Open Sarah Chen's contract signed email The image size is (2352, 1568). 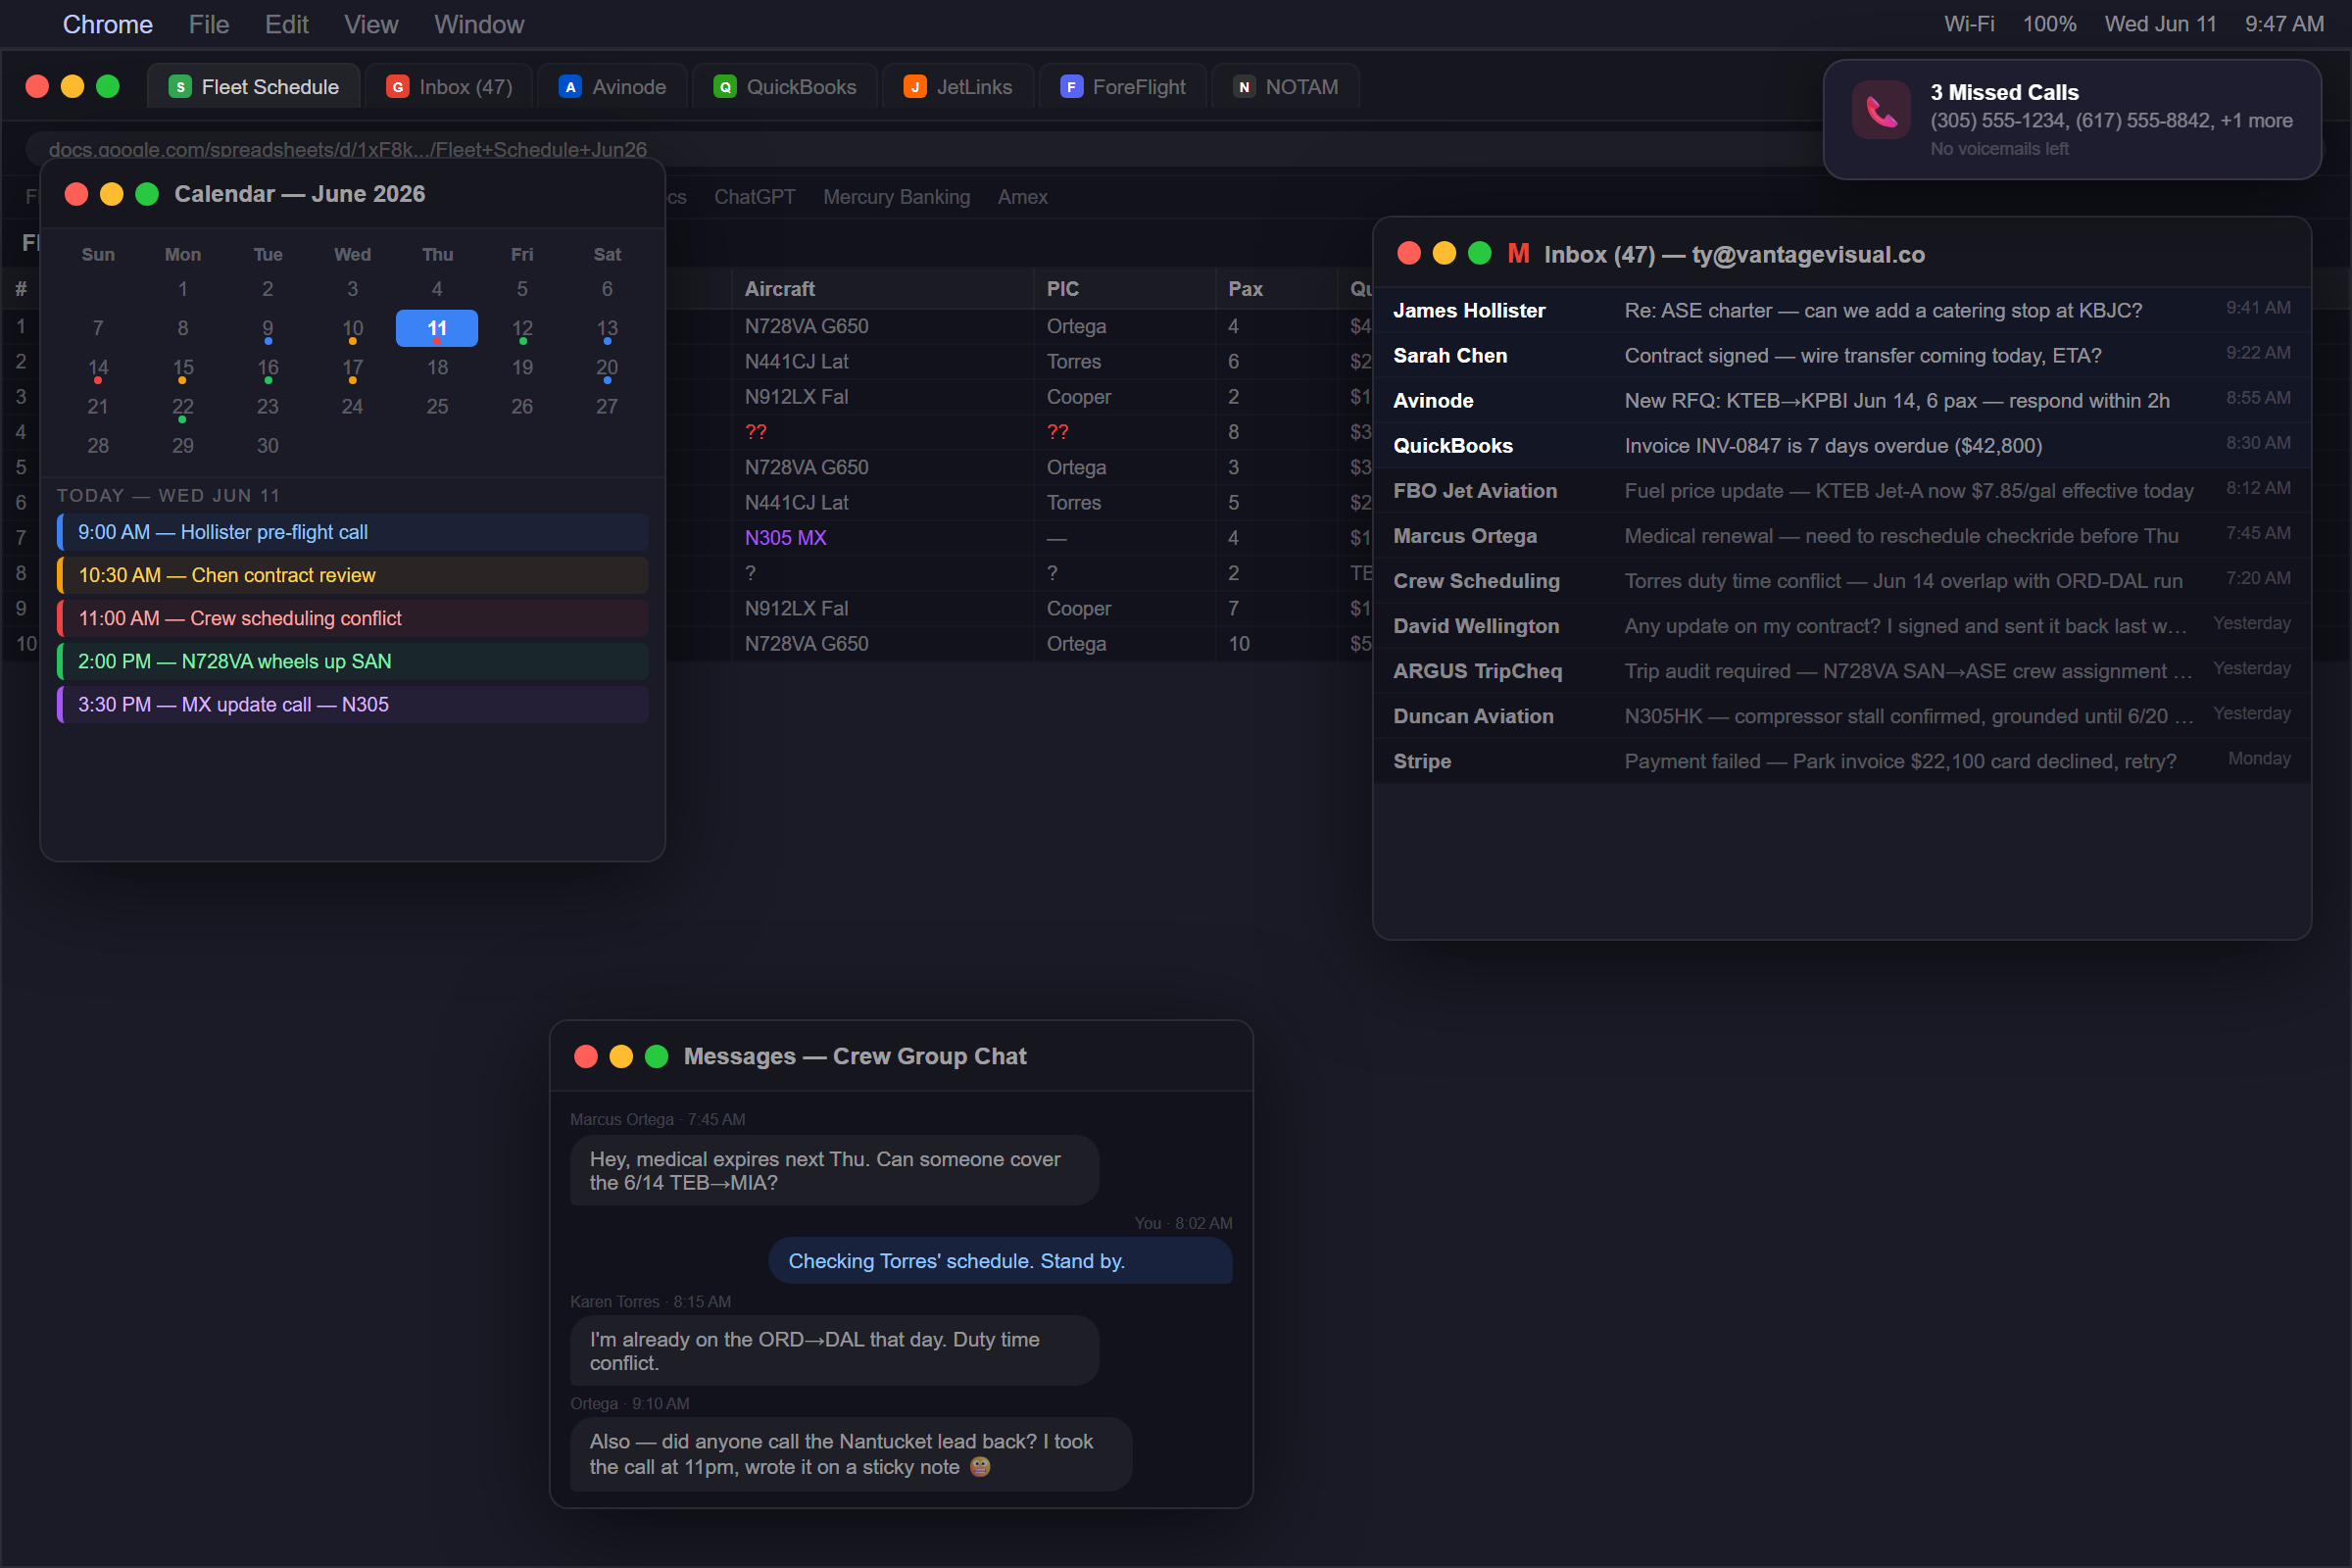tap(1842, 355)
